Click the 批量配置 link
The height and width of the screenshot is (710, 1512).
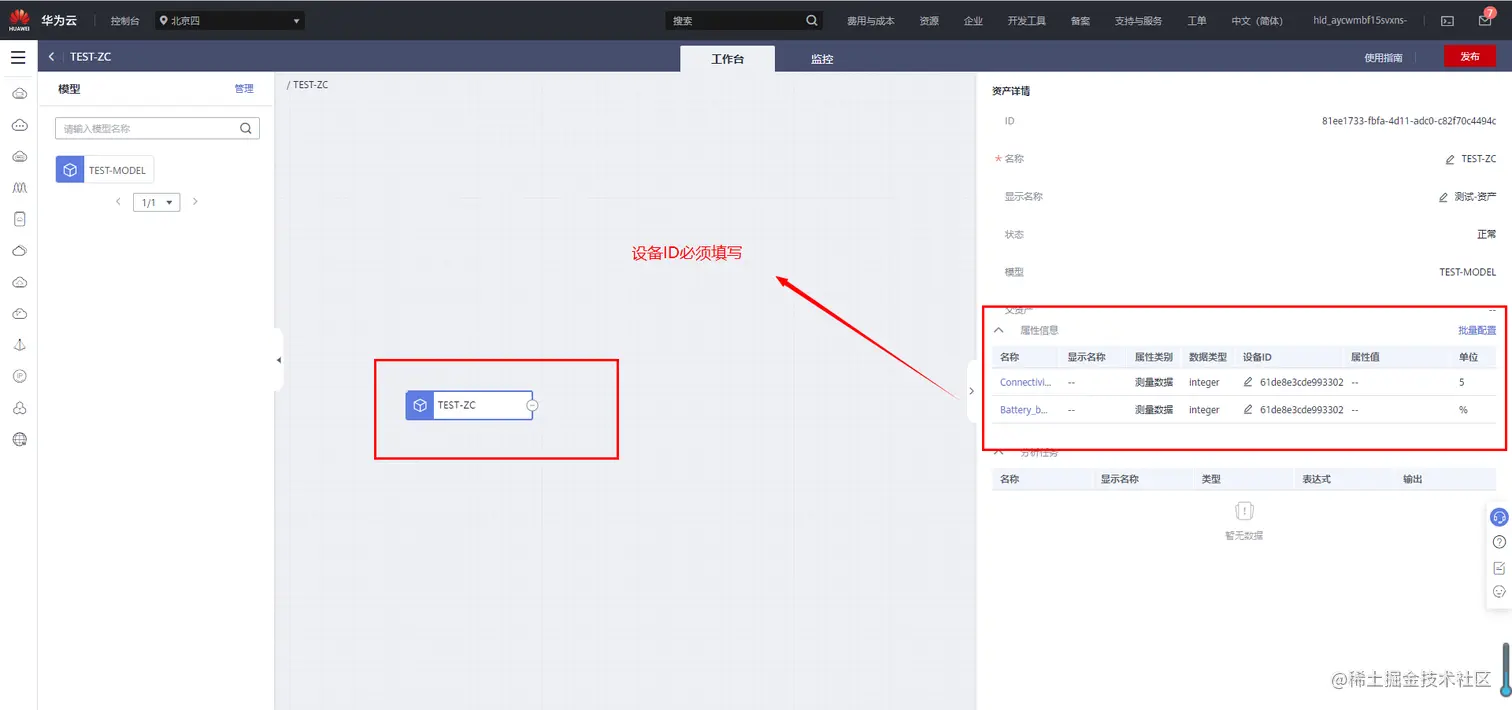[1477, 330]
